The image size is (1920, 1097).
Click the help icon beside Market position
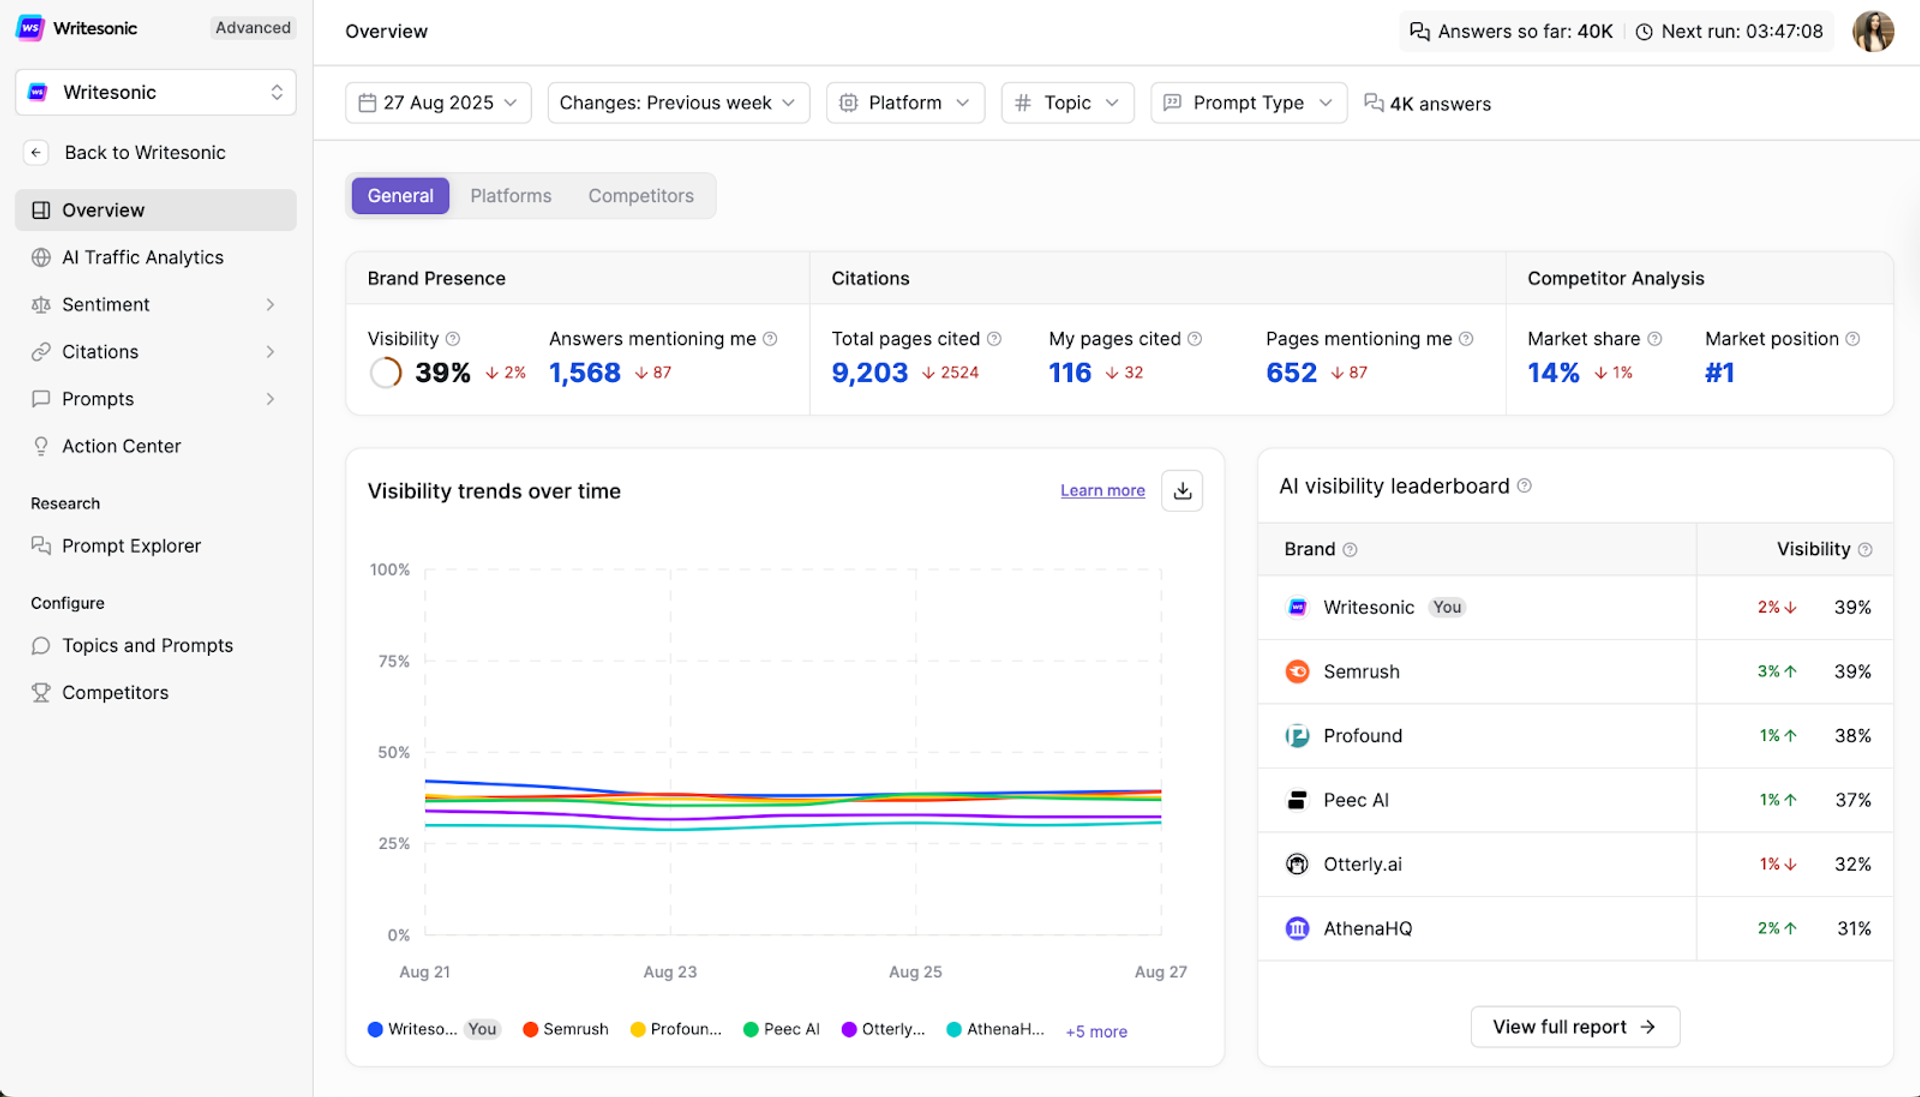pos(1853,339)
